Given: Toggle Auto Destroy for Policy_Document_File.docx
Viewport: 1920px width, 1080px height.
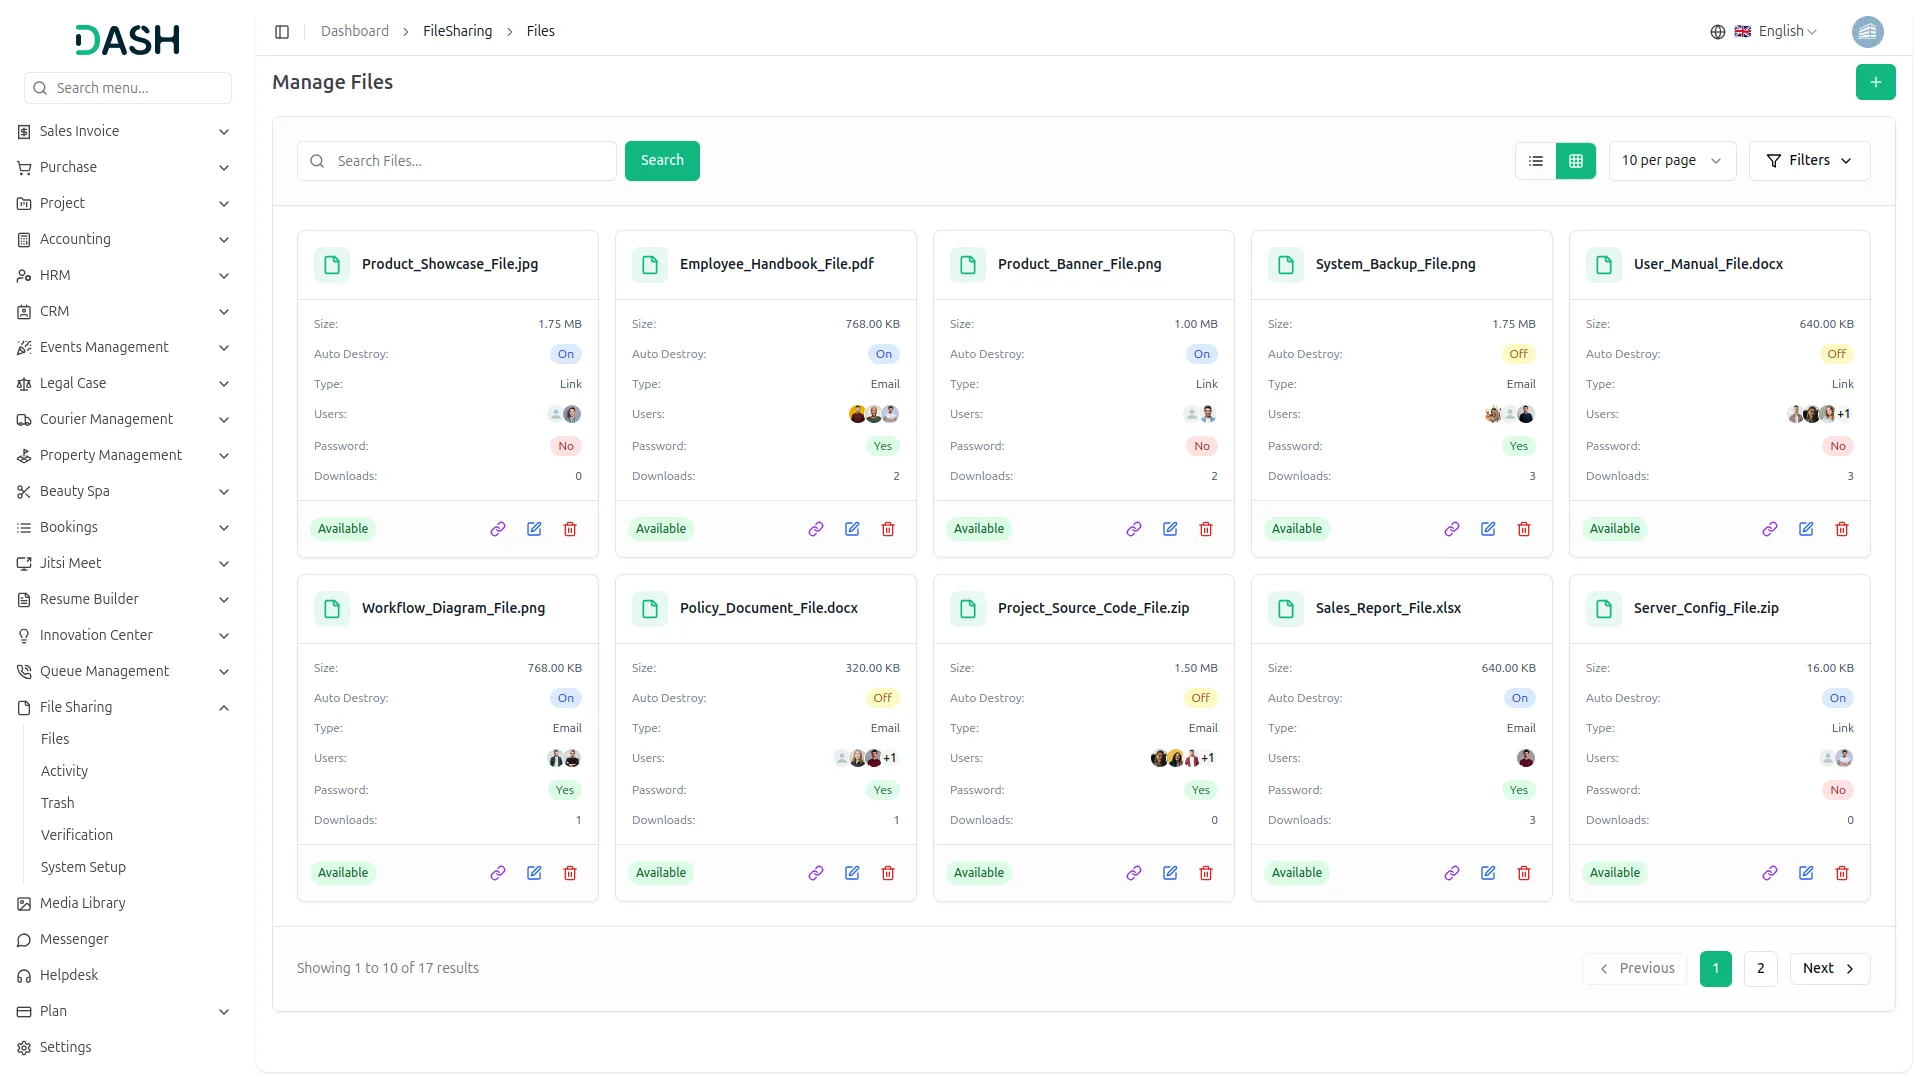Looking at the screenshot, I should tap(882, 698).
